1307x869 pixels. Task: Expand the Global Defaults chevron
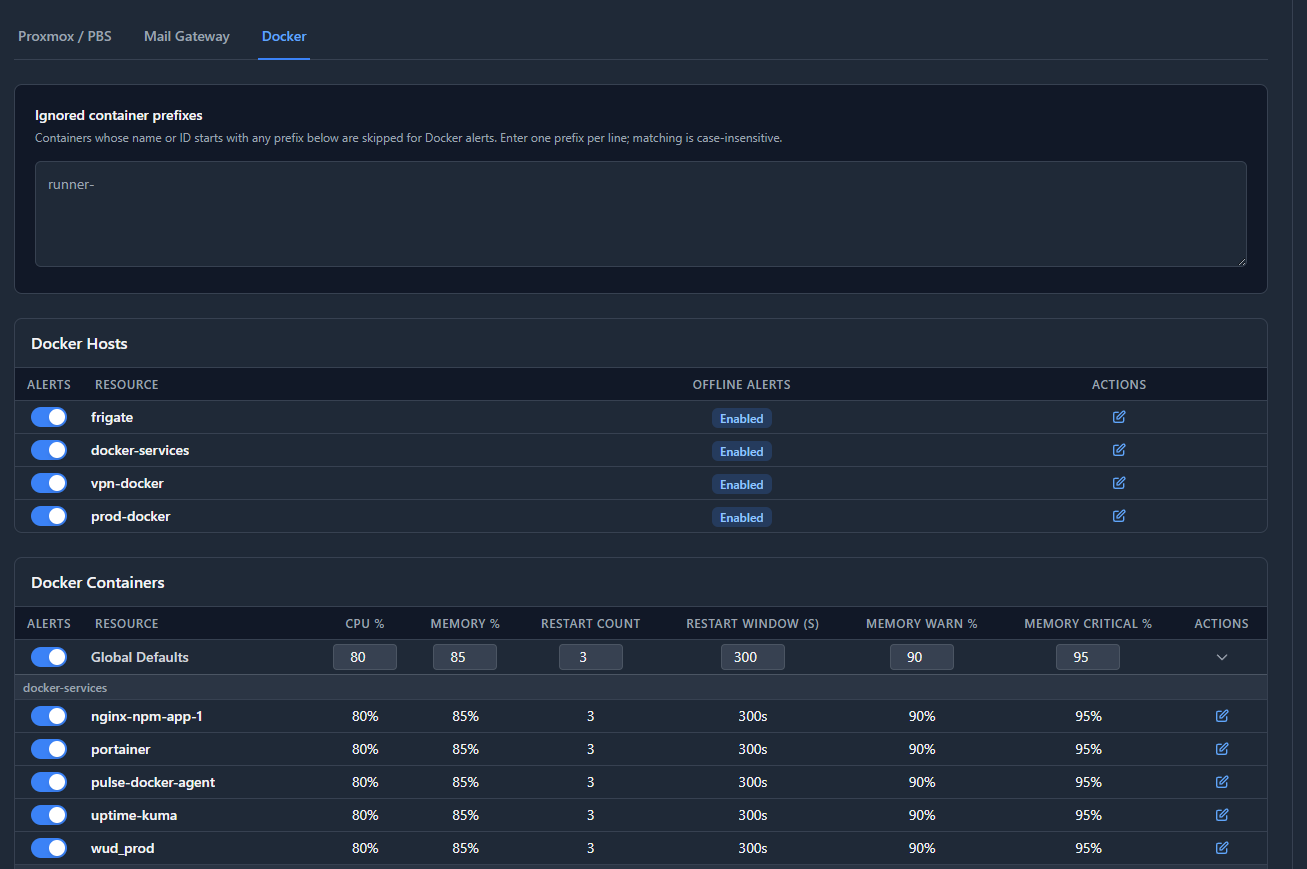1222,657
